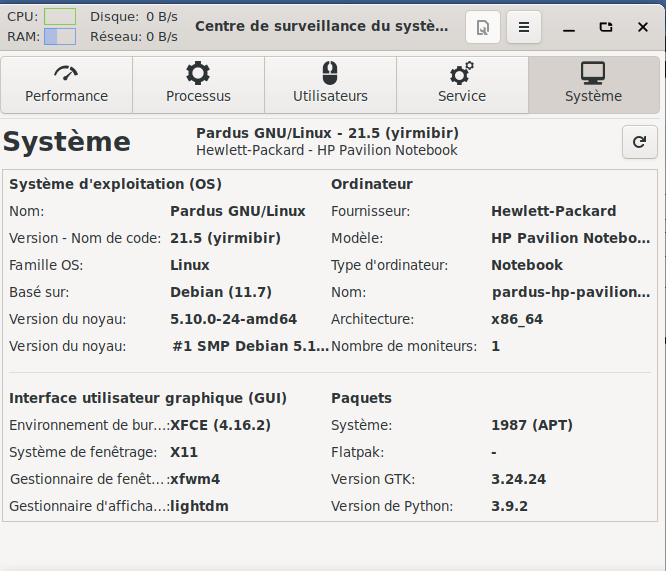Click the truncated value '#1 SMP Debian 5.1...'
The image size is (666, 571).
[x=251, y=346]
